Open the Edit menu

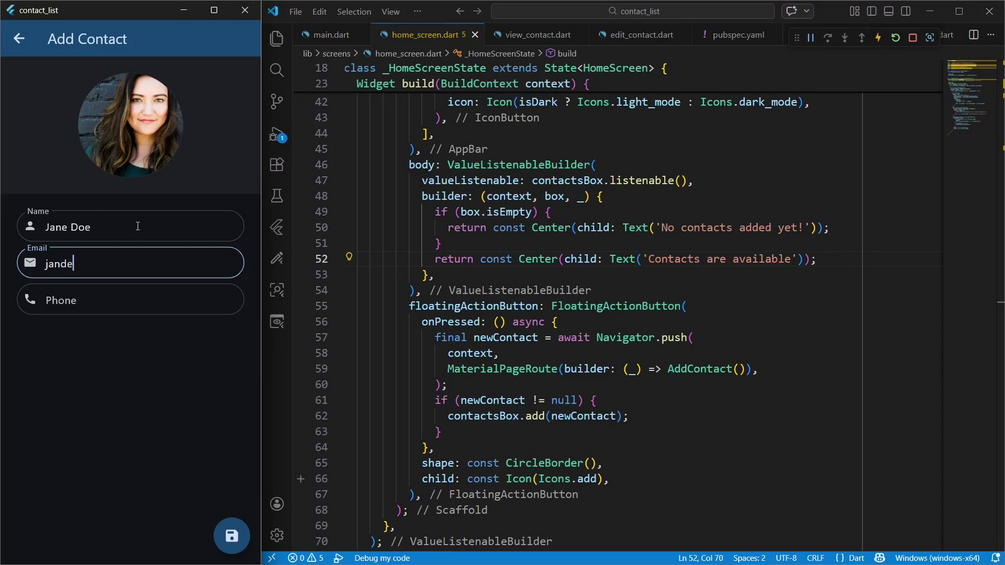[x=319, y=12]
